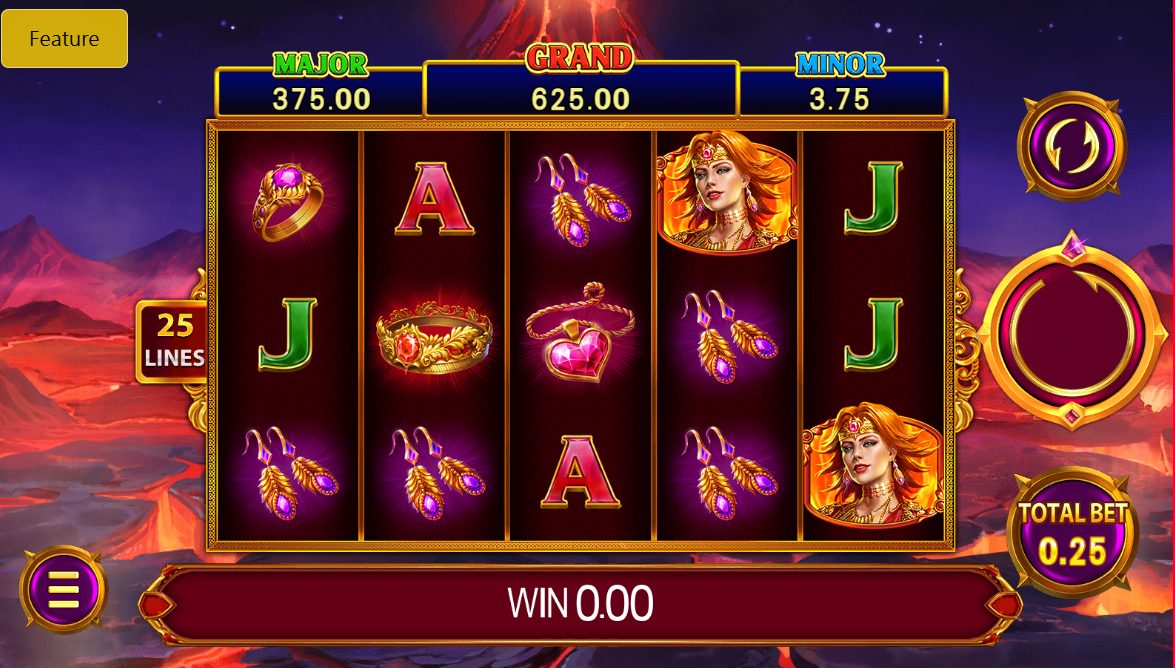Screen dimensions: 1175x668
Task: Click the gold ring symbol on reel one
Action: click(289, 200)
